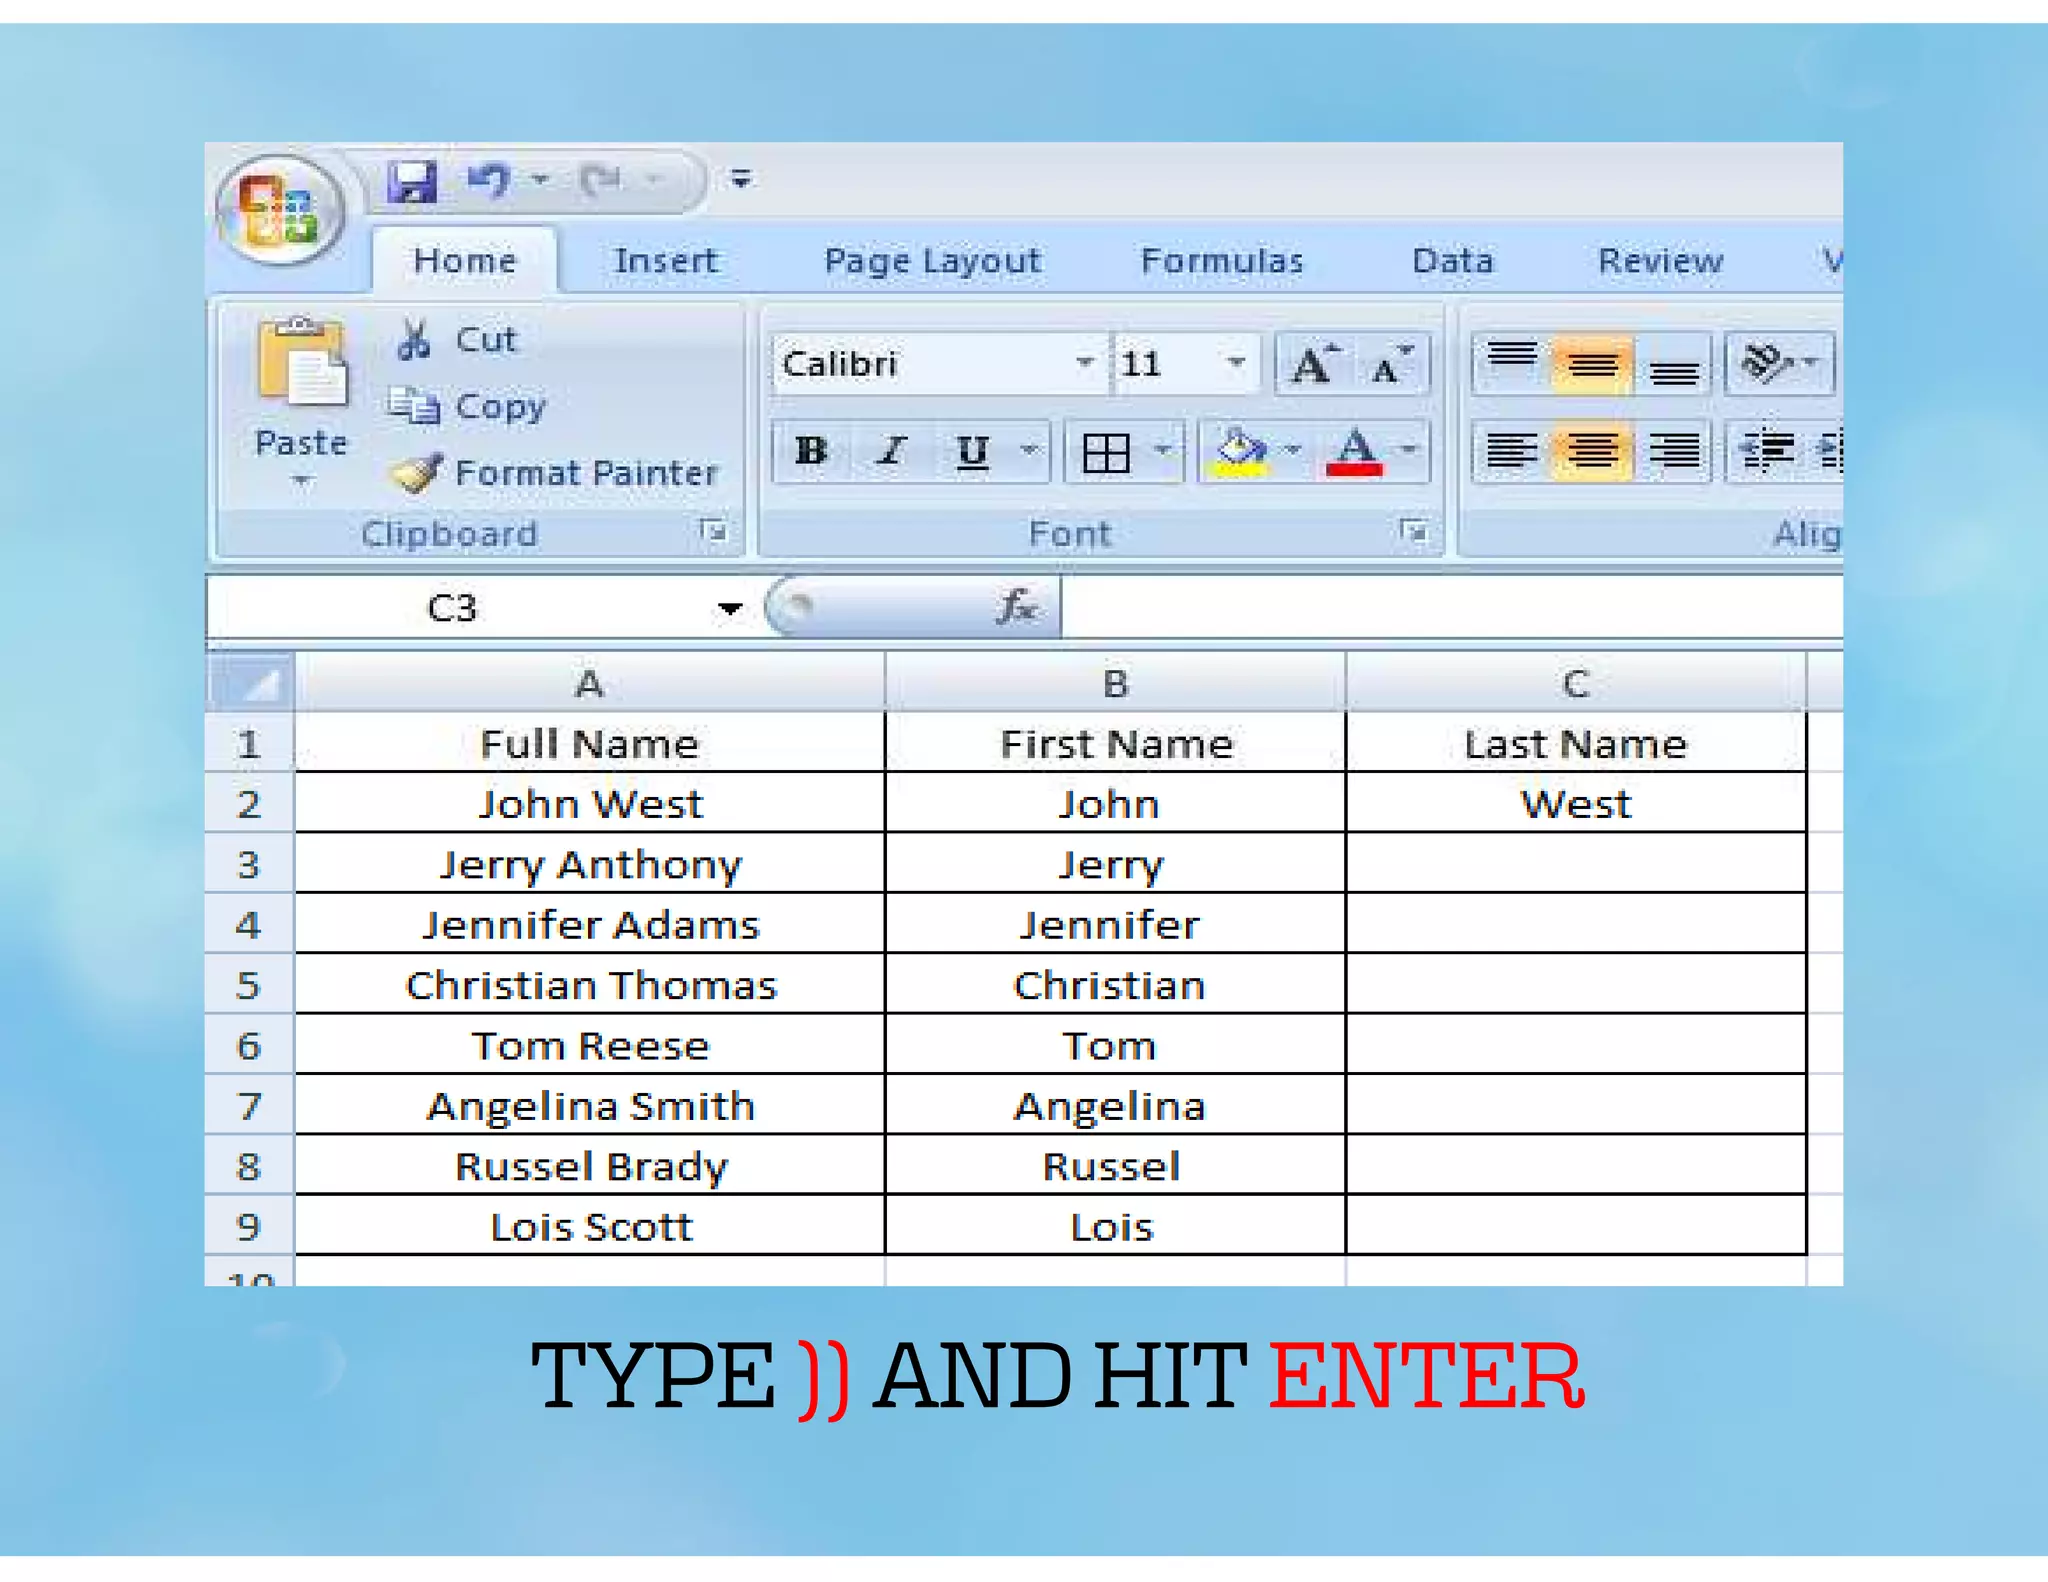This screenshot has width=2048, height=1582.
Task: Click the Save floppy disk icon
Action: pyautogui.click(x=411, y=181)
